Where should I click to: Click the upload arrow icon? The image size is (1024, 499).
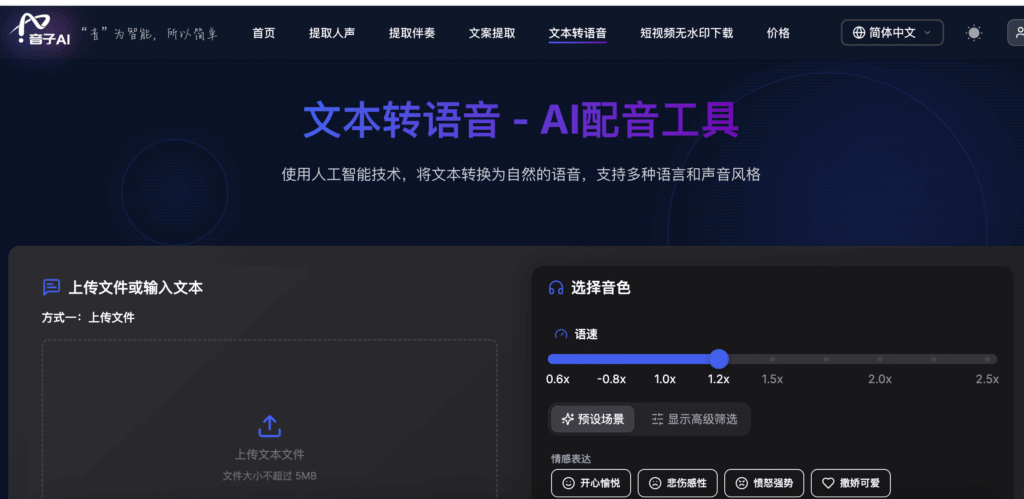click(x=269, y=427)
